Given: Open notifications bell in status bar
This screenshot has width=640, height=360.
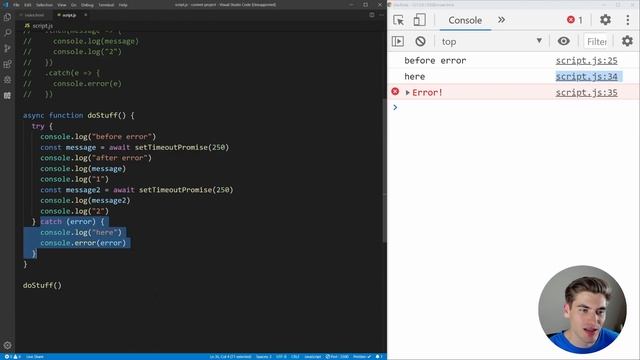Looking at the screenshot, I should click(379, 357).
